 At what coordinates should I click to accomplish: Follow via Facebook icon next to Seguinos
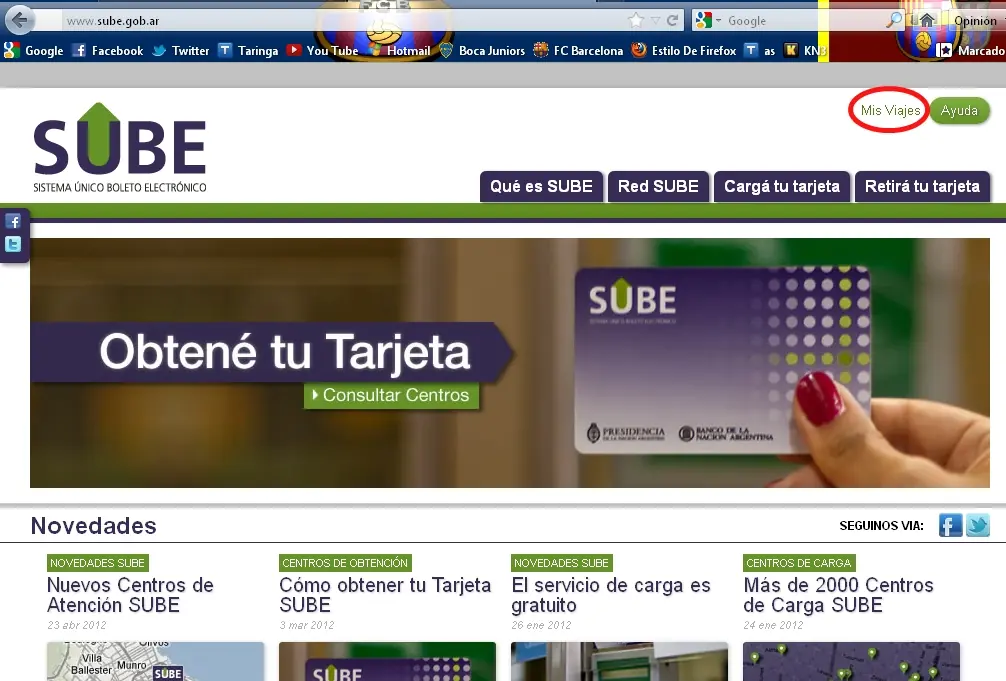950,525
